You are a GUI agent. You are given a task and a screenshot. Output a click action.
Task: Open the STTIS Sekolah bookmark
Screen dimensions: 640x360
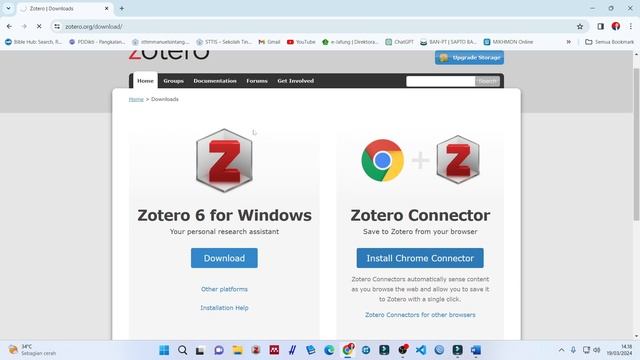[x=224, y=42]
